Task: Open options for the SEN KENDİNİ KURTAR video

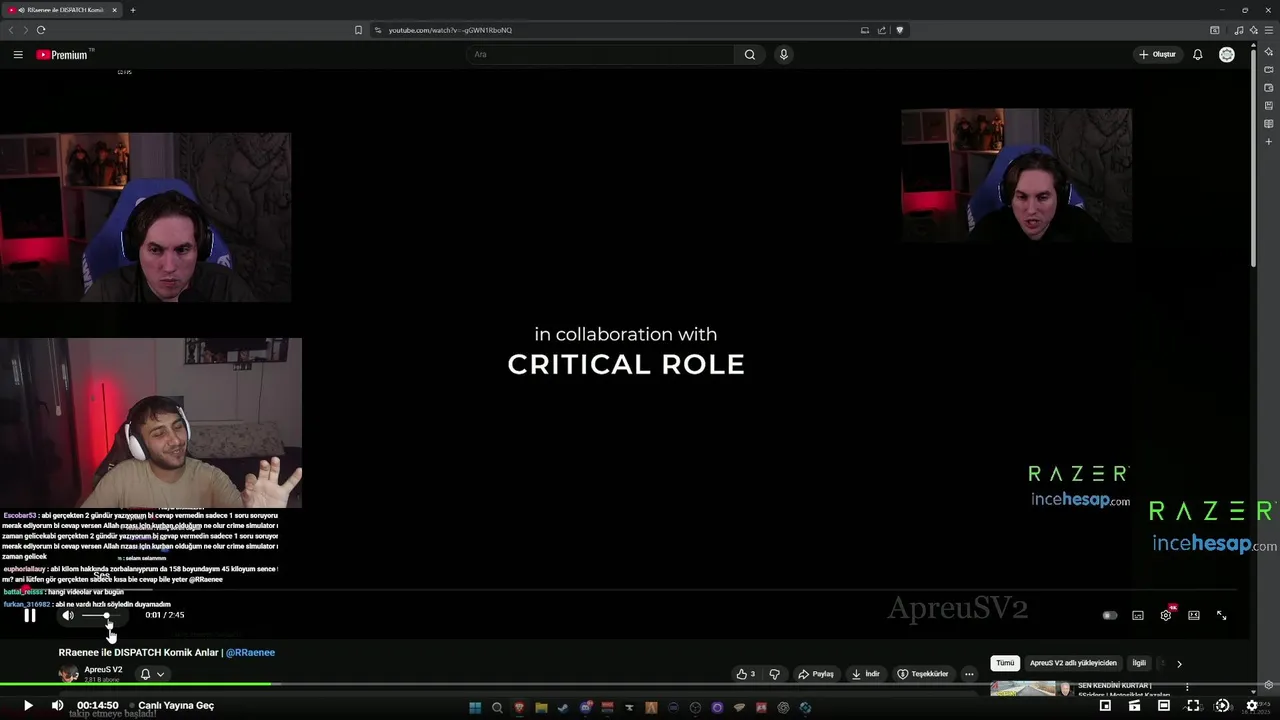Action: pos(1187,687)
